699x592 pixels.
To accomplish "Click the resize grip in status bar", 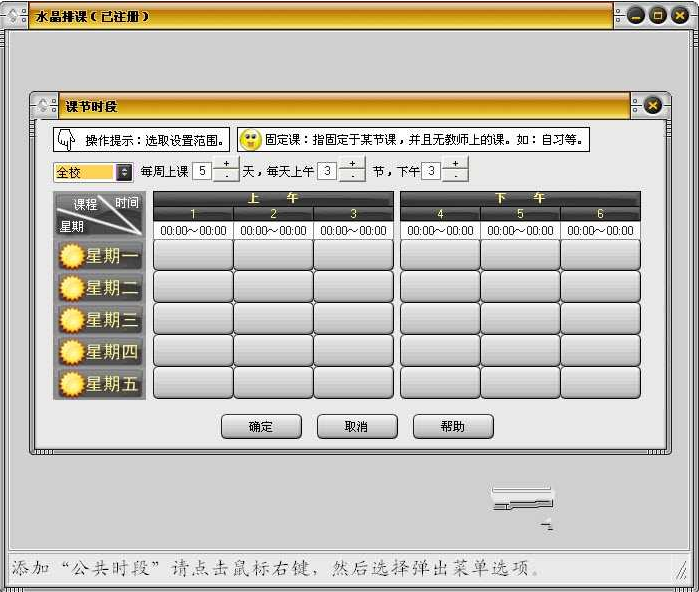I will 683,570.
